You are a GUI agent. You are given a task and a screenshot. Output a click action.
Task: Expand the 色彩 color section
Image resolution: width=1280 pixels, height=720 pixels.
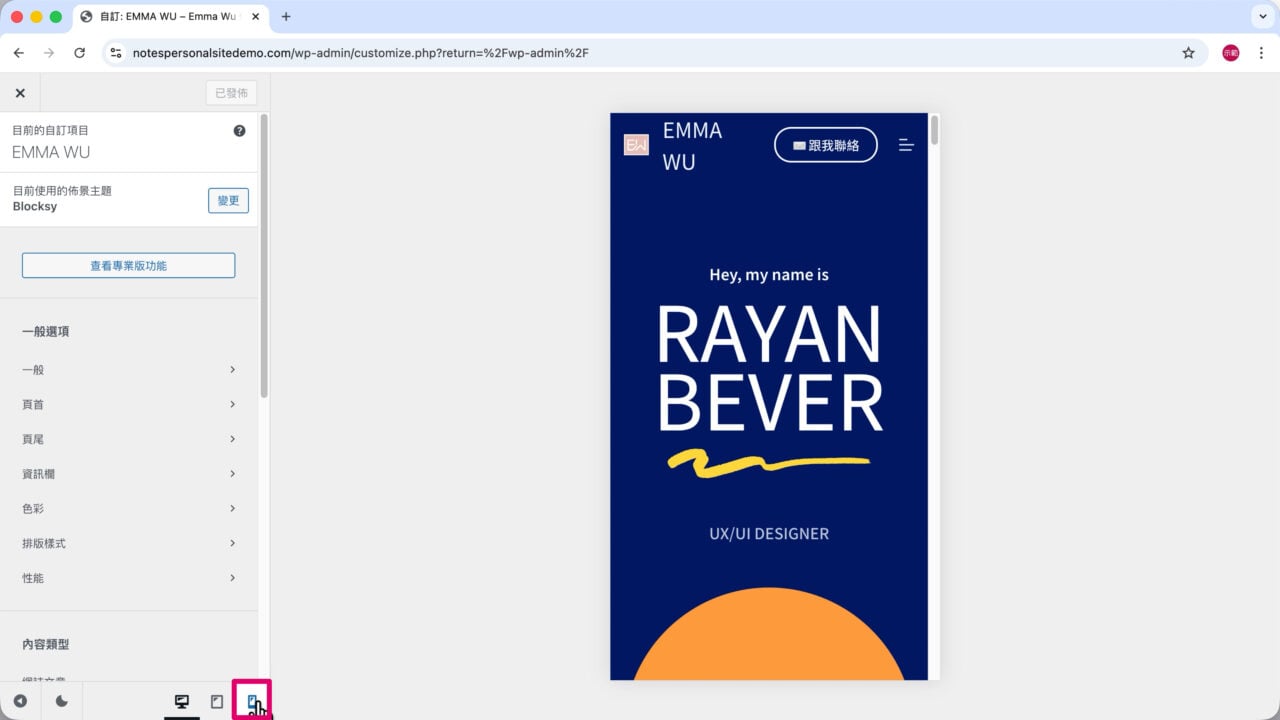point(129,509)
